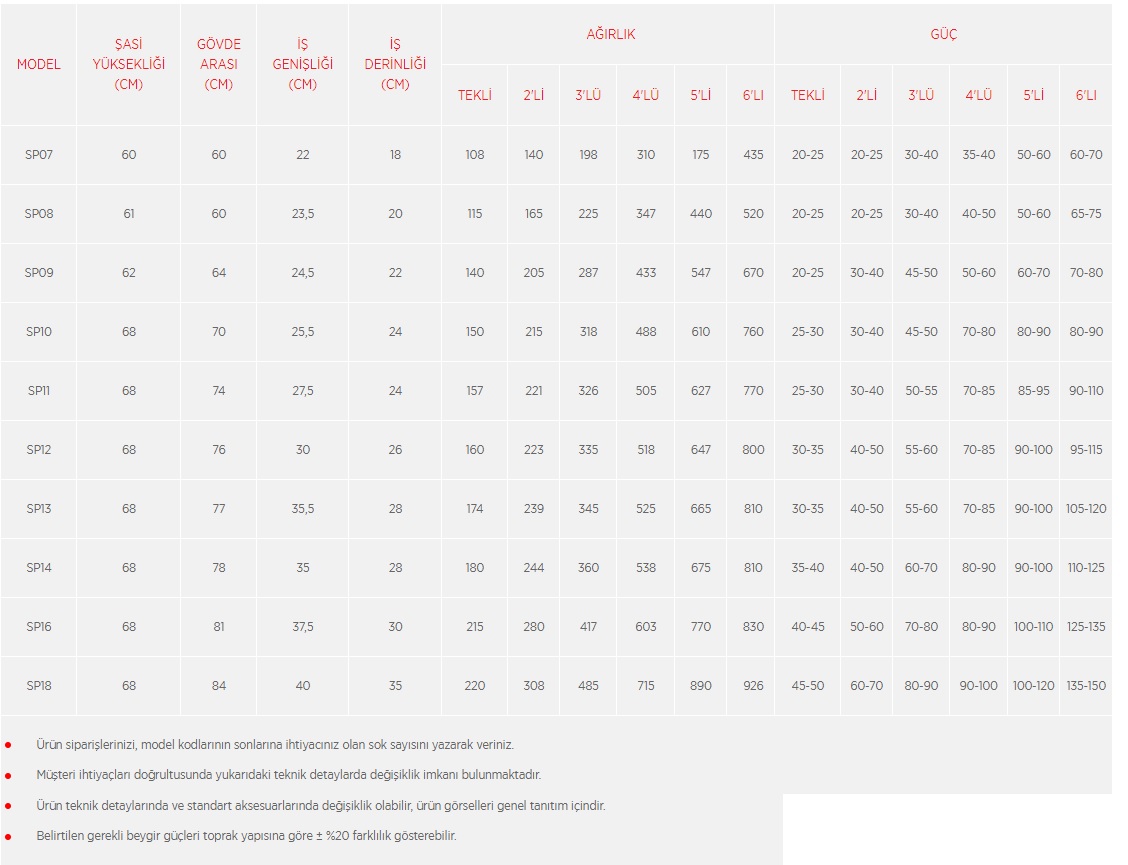Click the İŞ DERİNLİĞİ column header
The image size is (1128, 865).
395,64
